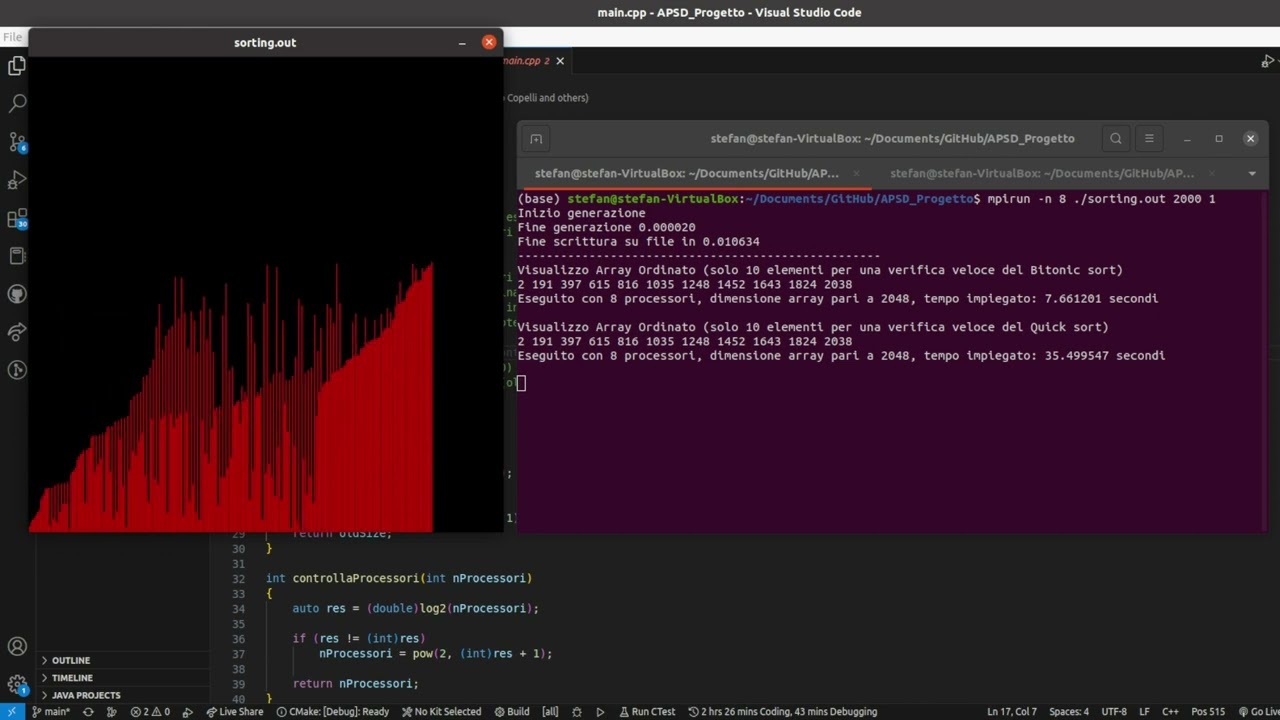This screenshot has width=1280, height=720.
Task: Click Ln 17, Col 7 cursor position
Action: [x=1011, y=712]
